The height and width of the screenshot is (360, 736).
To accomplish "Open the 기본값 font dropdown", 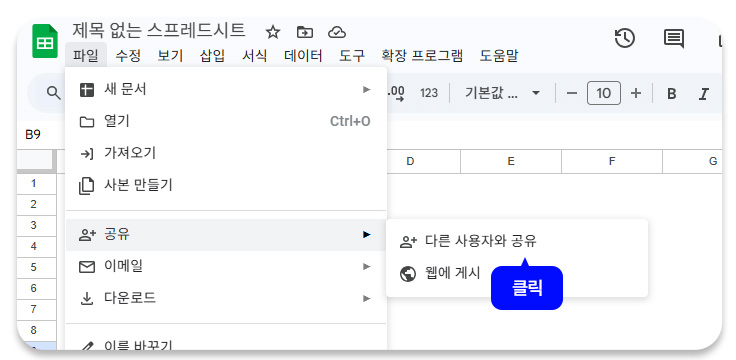I will coord(502,93).
